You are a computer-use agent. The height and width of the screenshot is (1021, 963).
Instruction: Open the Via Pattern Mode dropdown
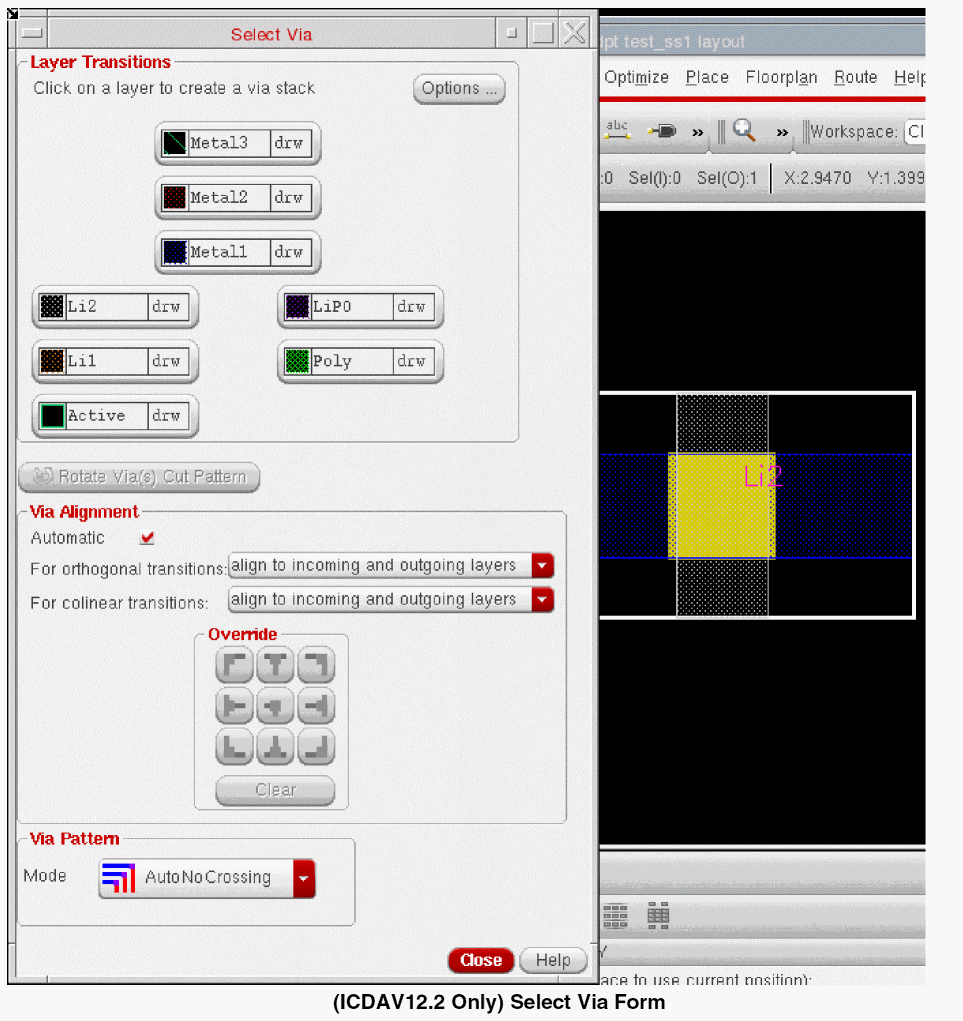coord(304,878)
